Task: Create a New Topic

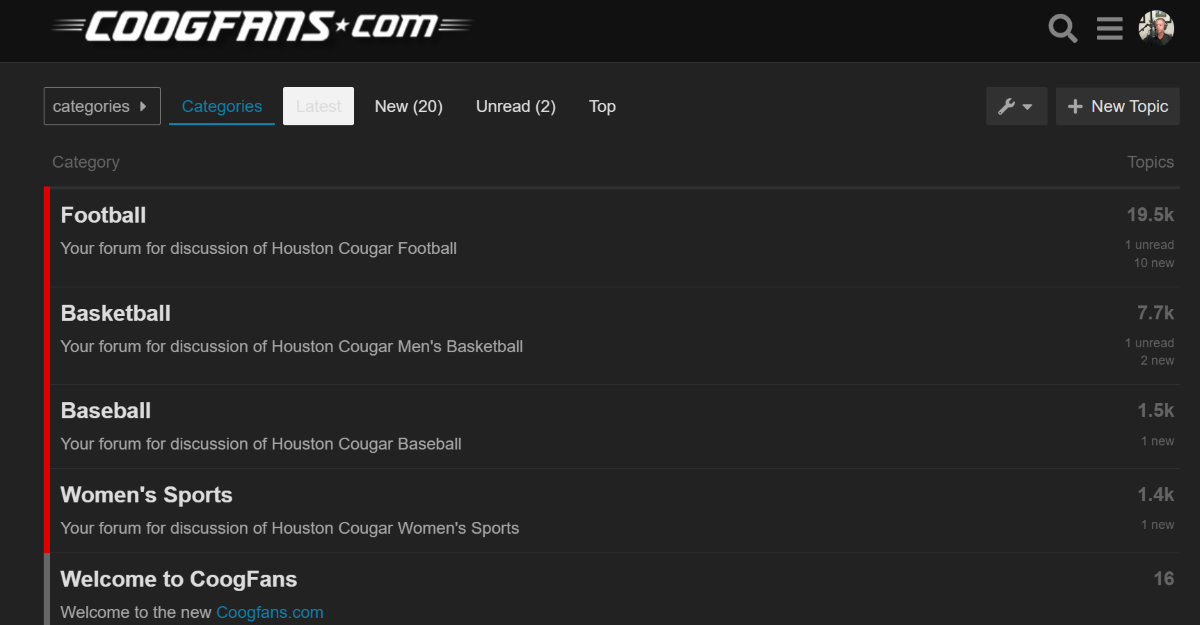Action: [1118, 106]
